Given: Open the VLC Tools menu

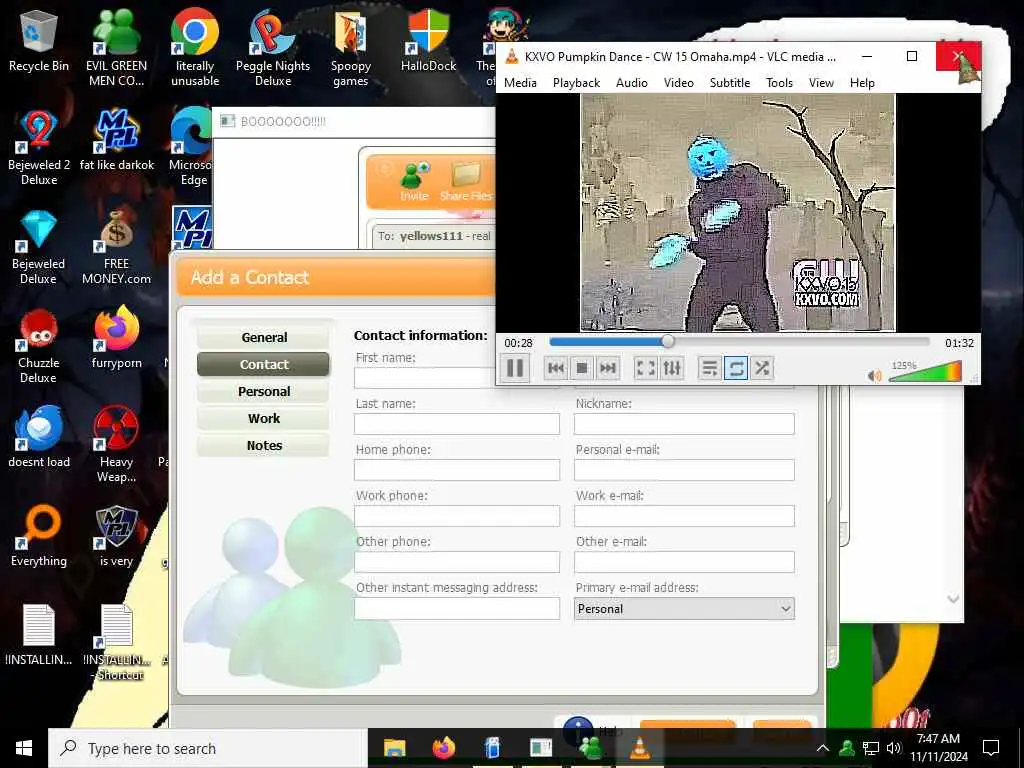Looking at the screenshot, I should click(779, 83).
